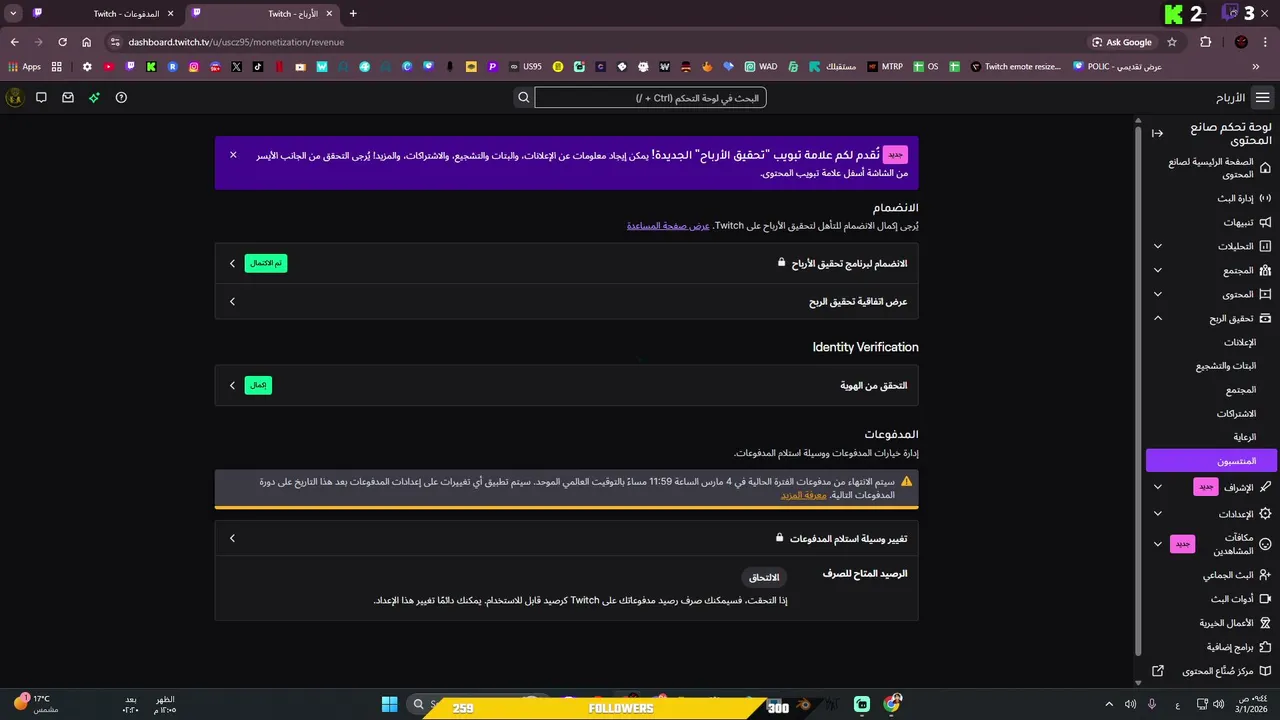1280x720 pixels.
Task: Open the green Kick bookmark icon
Action: pos(151,67)
